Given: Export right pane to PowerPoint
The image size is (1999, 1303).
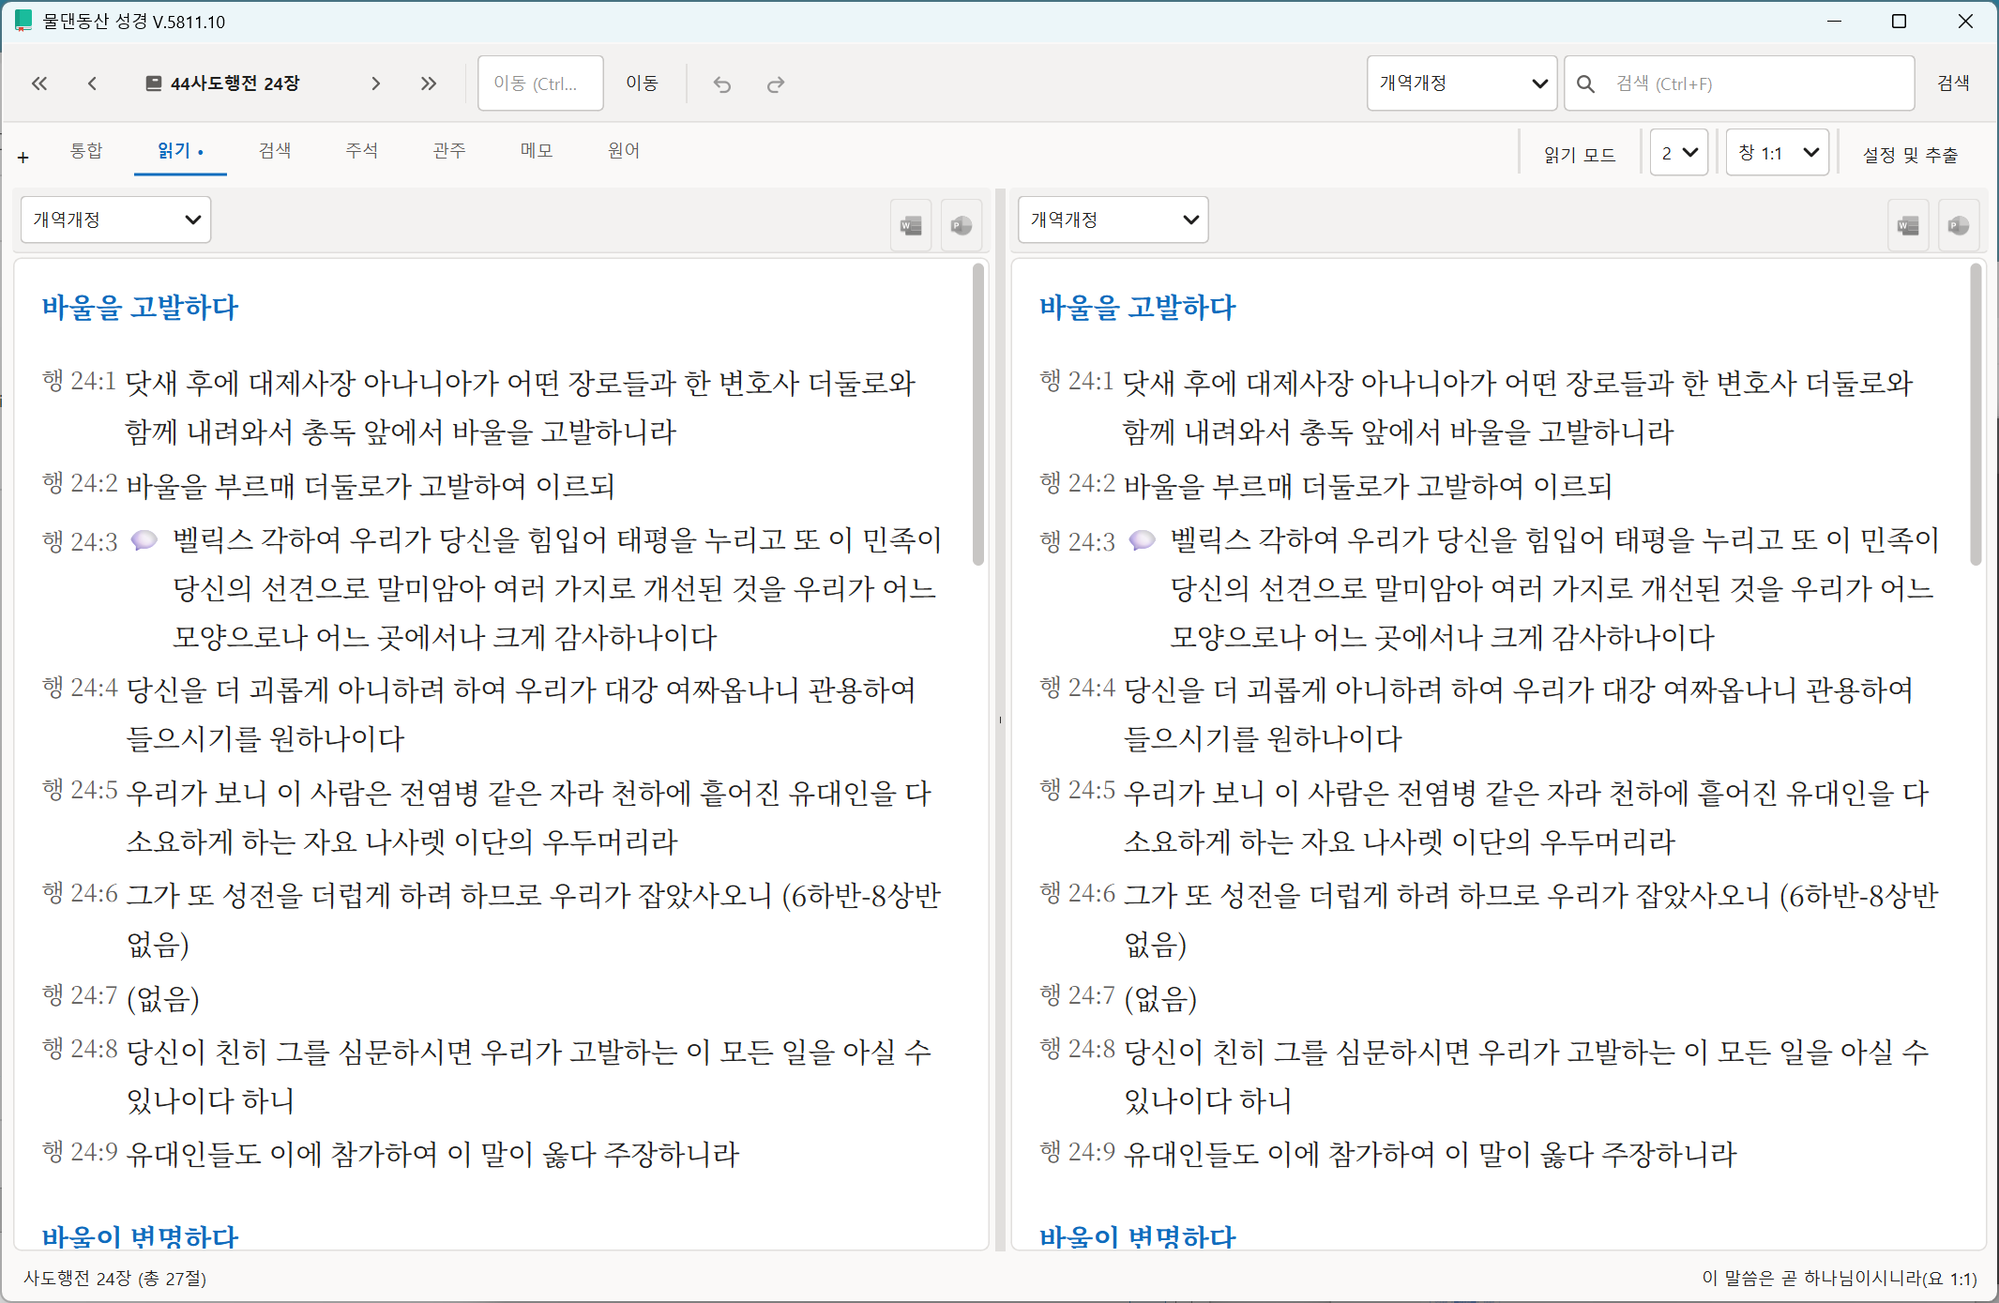Looking at the screenshot, I should 1959,225.
